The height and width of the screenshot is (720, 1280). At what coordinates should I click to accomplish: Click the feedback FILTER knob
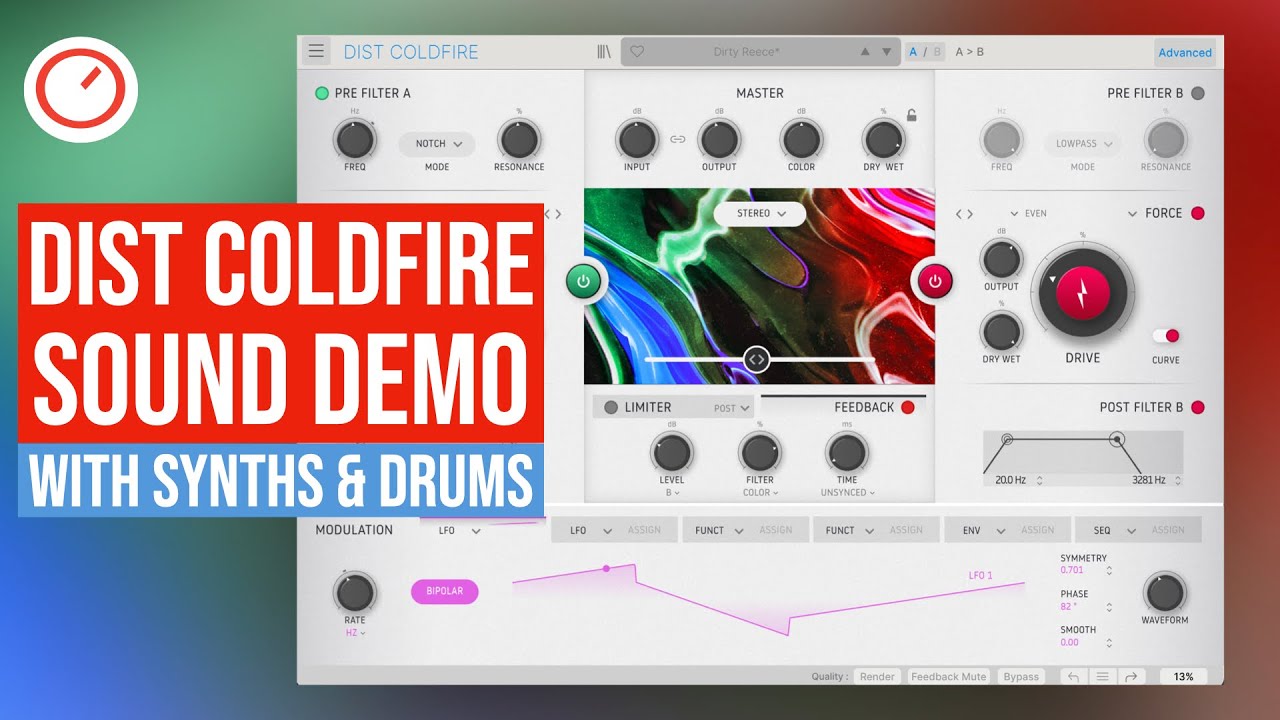click(759, 452)
